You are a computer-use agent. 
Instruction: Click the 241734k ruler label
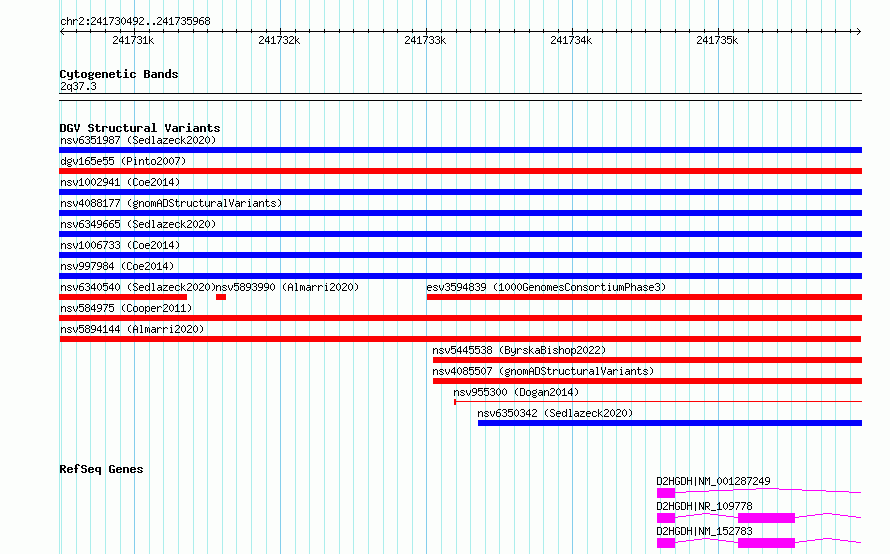click(x=571, y=40)
